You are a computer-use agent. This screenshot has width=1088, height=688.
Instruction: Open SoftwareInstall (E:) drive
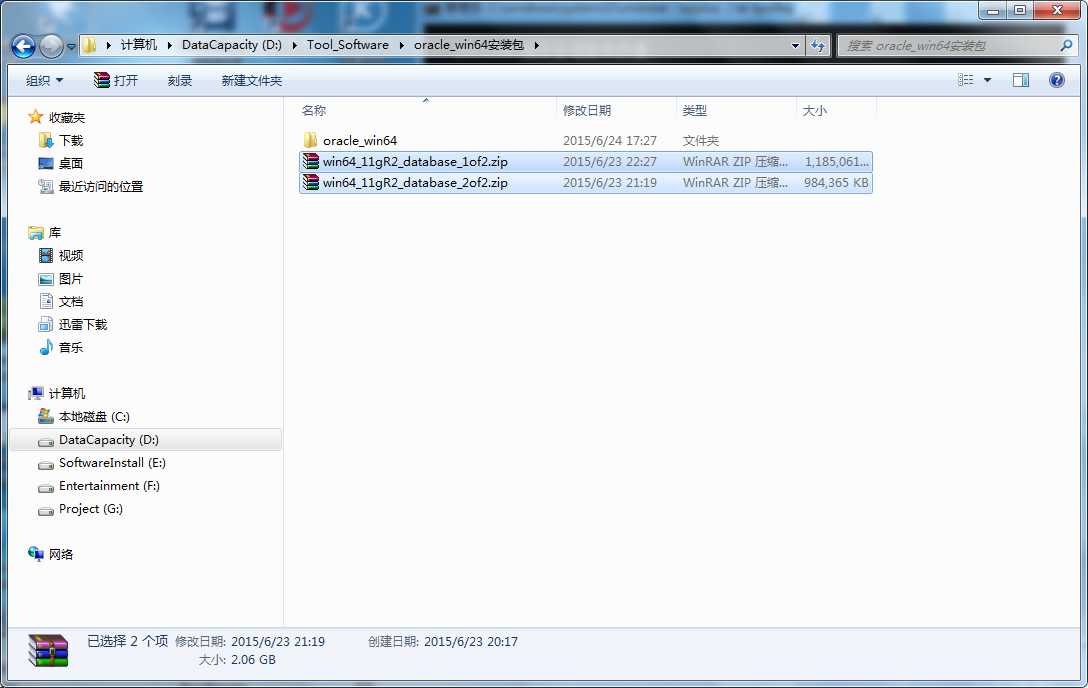pos(112,463)
